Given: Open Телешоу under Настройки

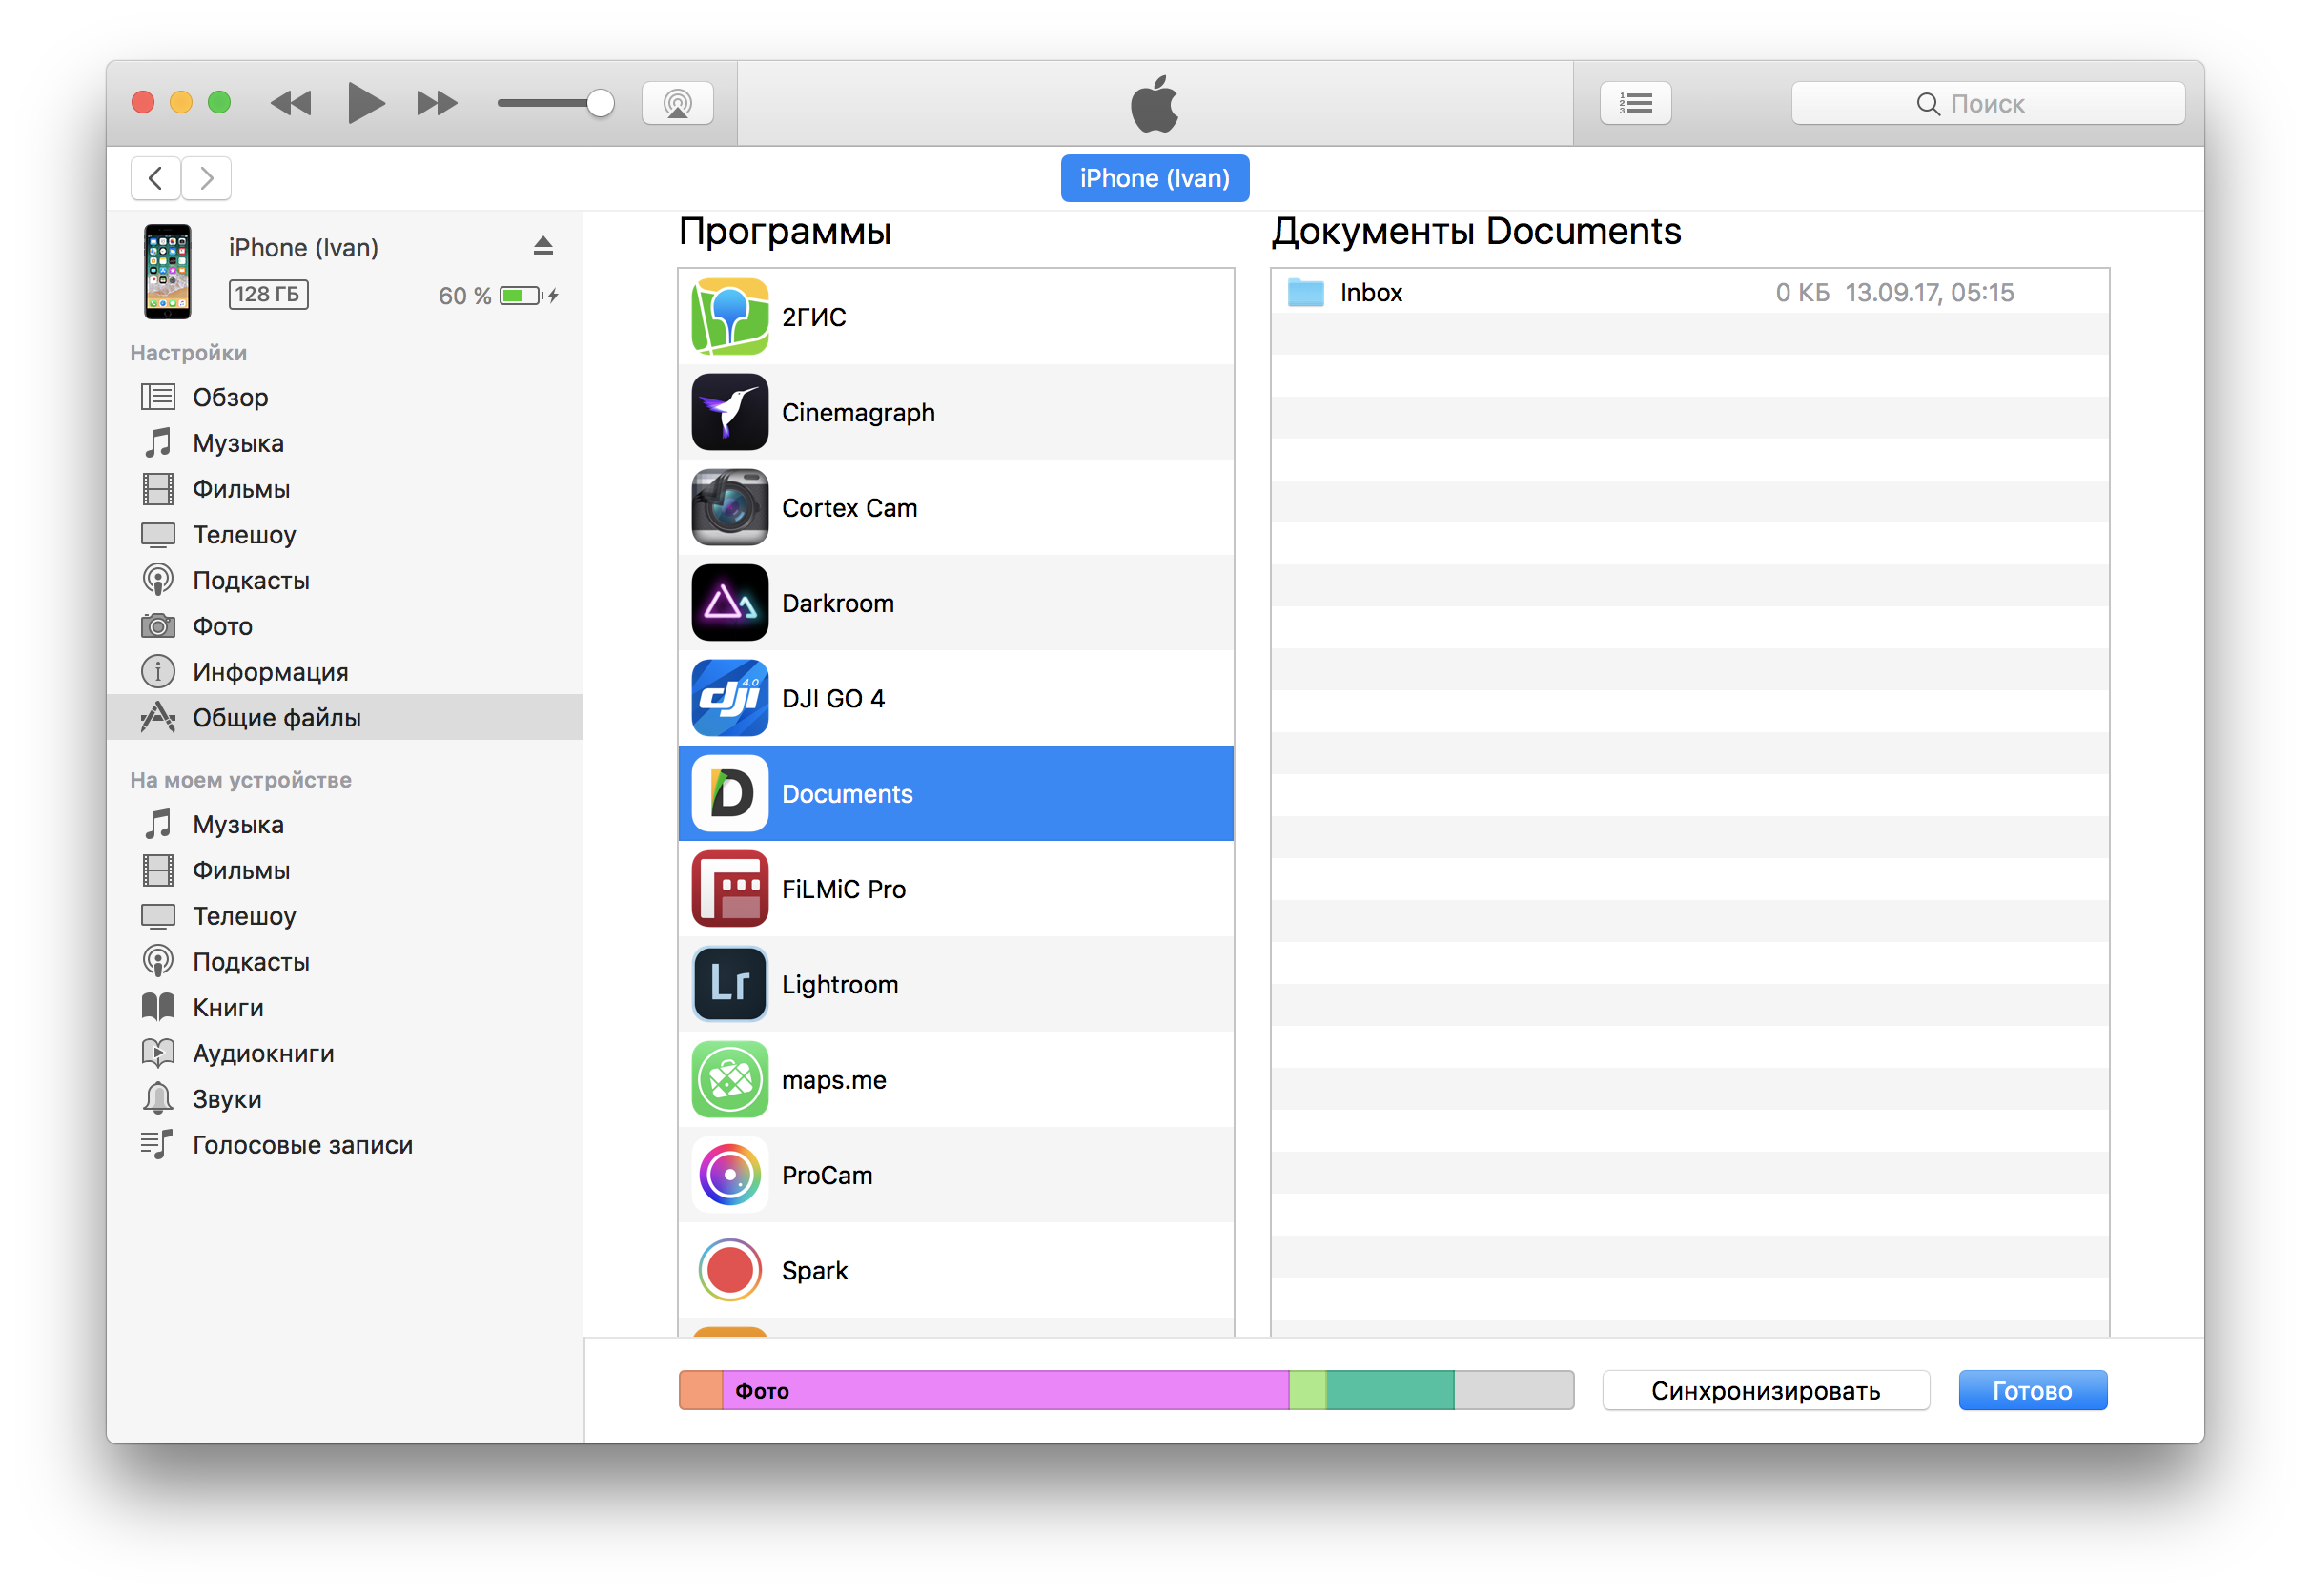Looking at the screenshot, I should (345, 535).
